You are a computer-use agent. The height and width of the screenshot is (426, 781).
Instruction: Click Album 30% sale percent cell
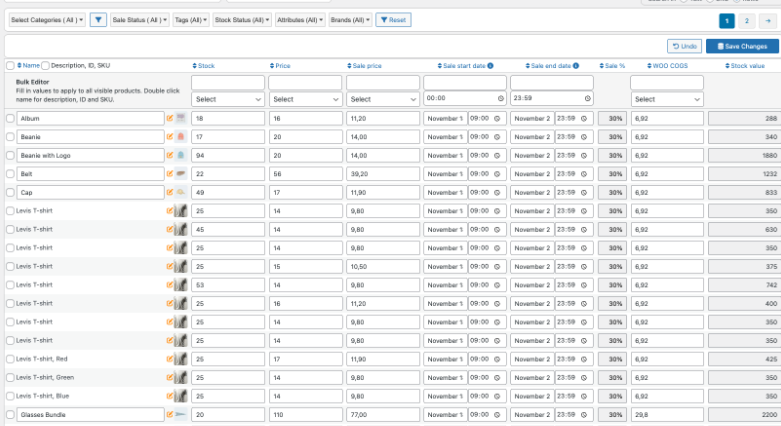(612, 119)
